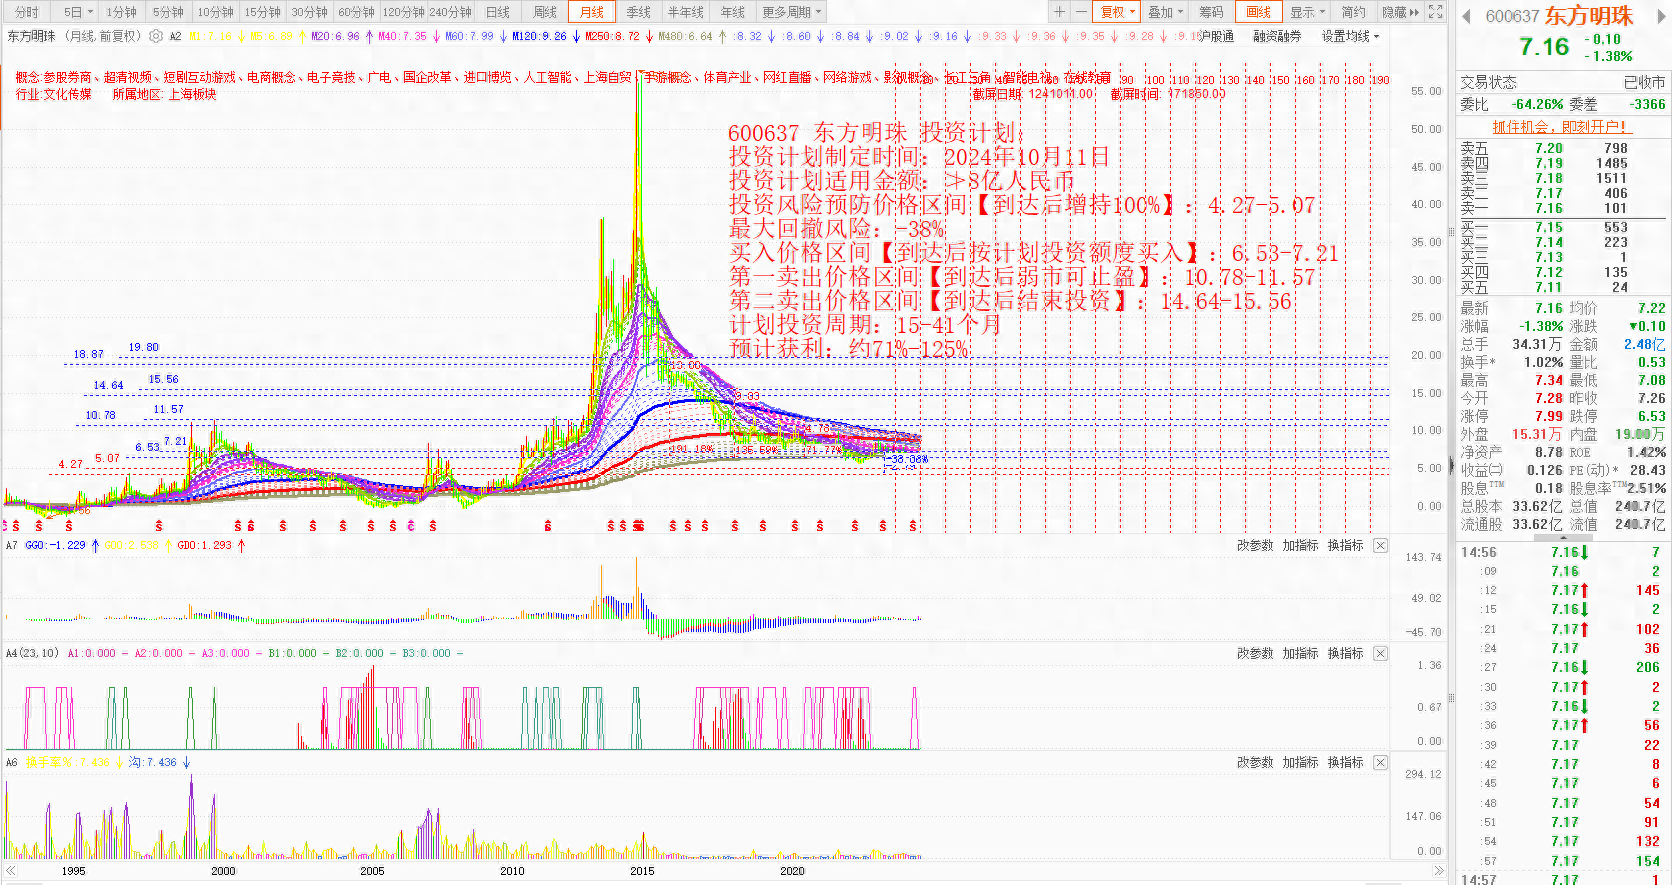The image size is (1672, 885).
Task: Click 换指标 for A6 turnover panel
Action: [1345, 762]
